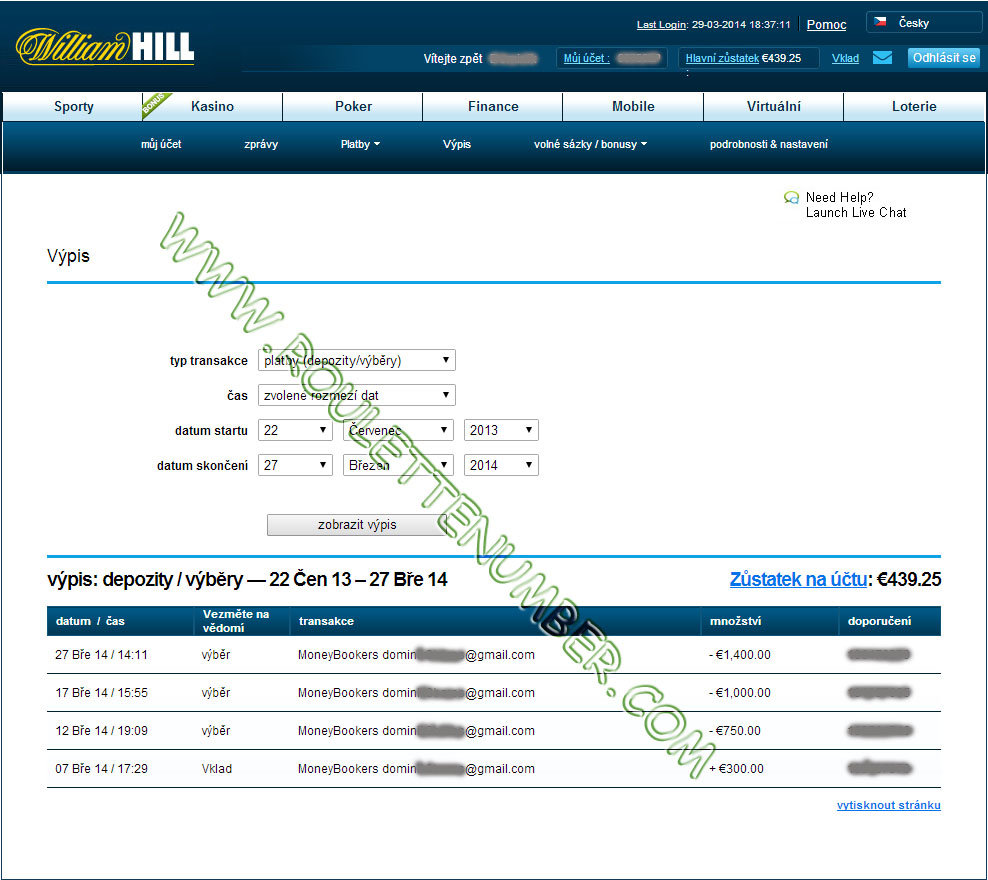Viewport: 988px width, 880px height.
Task: Open the Loterie tab
Action: pyautogui.click(x=914, y=106)
